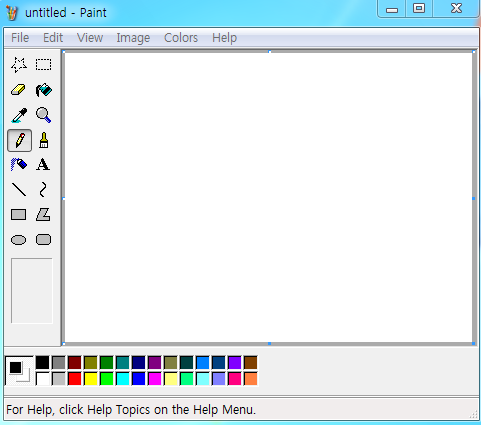Pick the Fill With Color bucket
Viewport: 481px width, 425px height.
(x=44, y=90)
